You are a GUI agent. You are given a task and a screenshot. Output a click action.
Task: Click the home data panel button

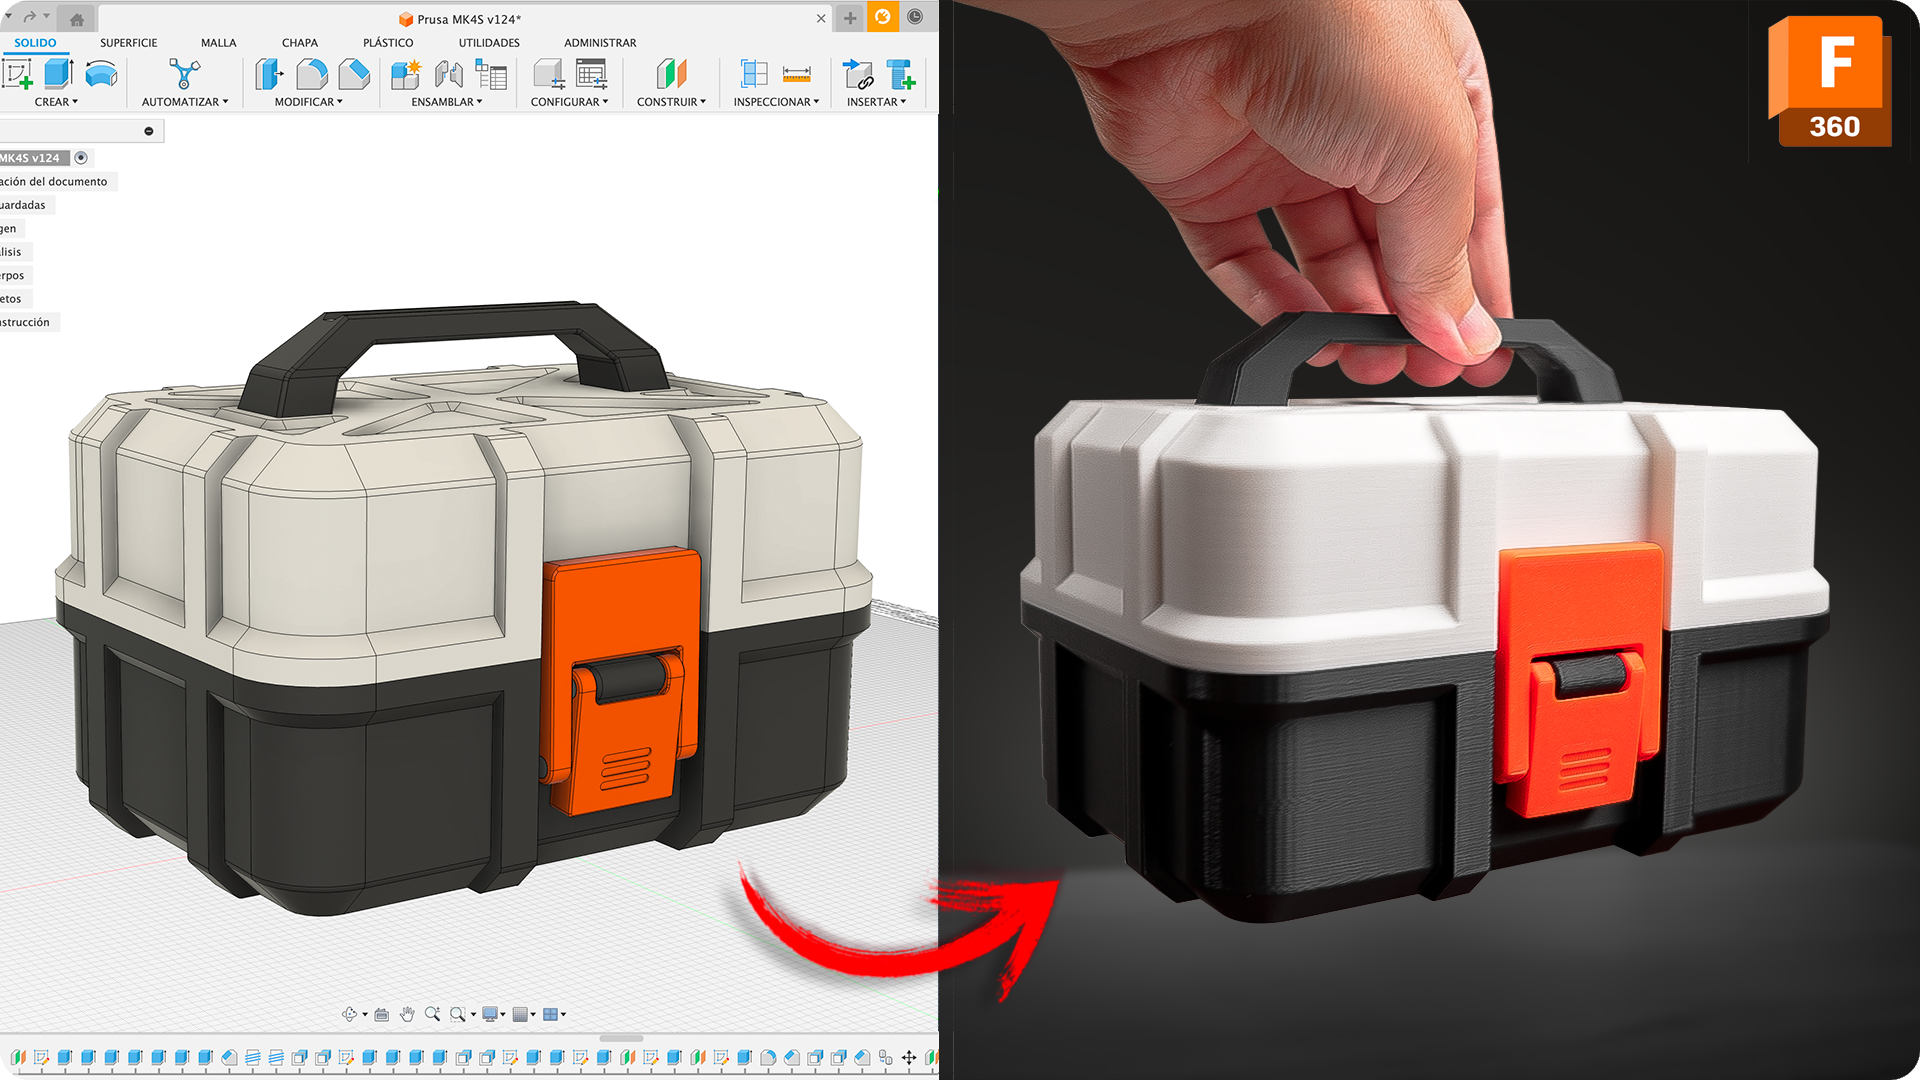[x=77, y=19]
